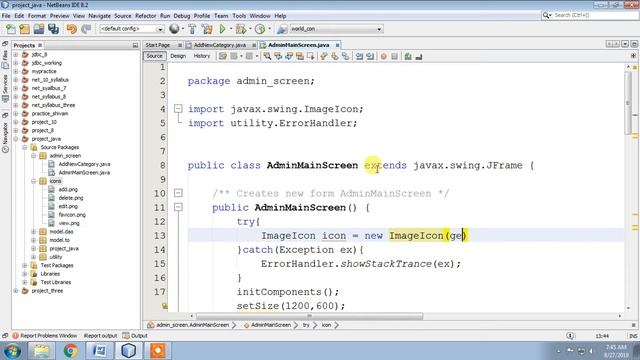Click the AdminMainScreen breadcrumb
The height and width of the screenshot is (360, 640).
268,325
